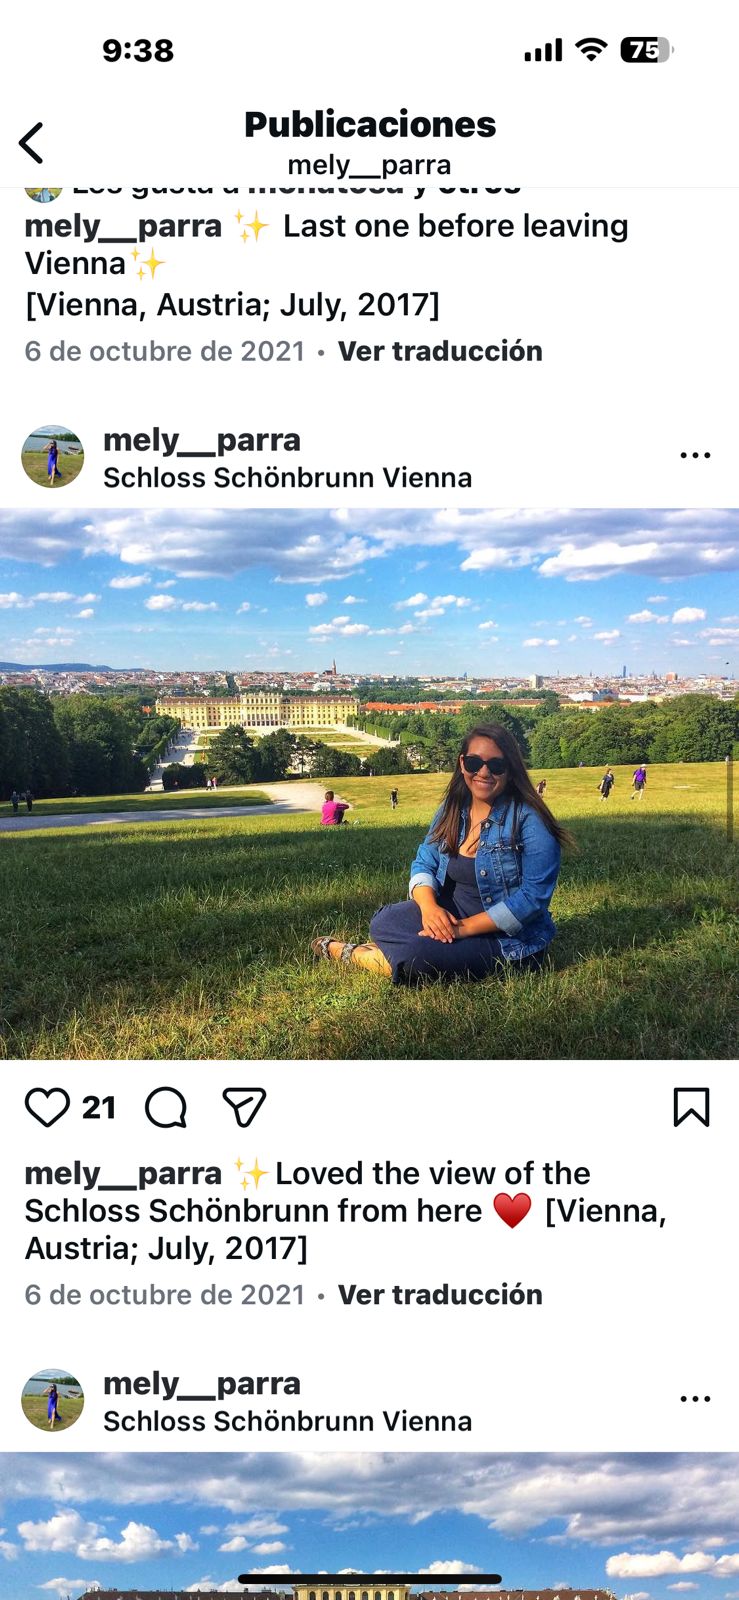Tap mely__parra's avatar on the bottom post
The width and height of the screenshot is (739, 1600).
point(53,1400)
